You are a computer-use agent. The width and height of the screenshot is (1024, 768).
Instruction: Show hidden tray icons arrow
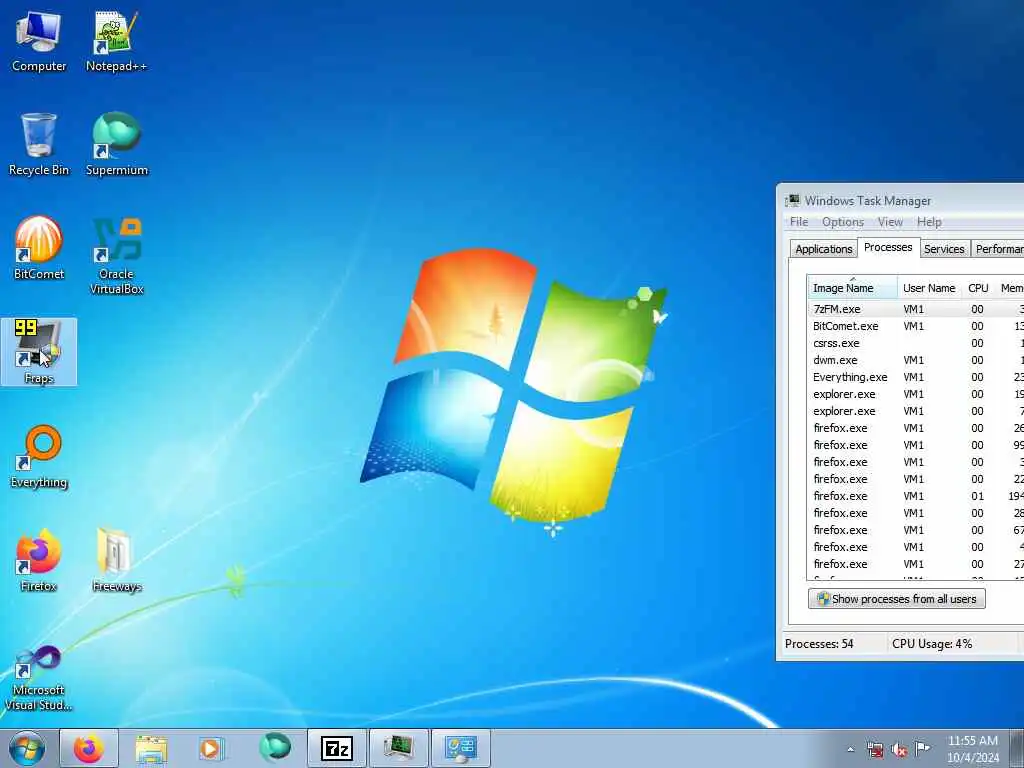point(850,750)
